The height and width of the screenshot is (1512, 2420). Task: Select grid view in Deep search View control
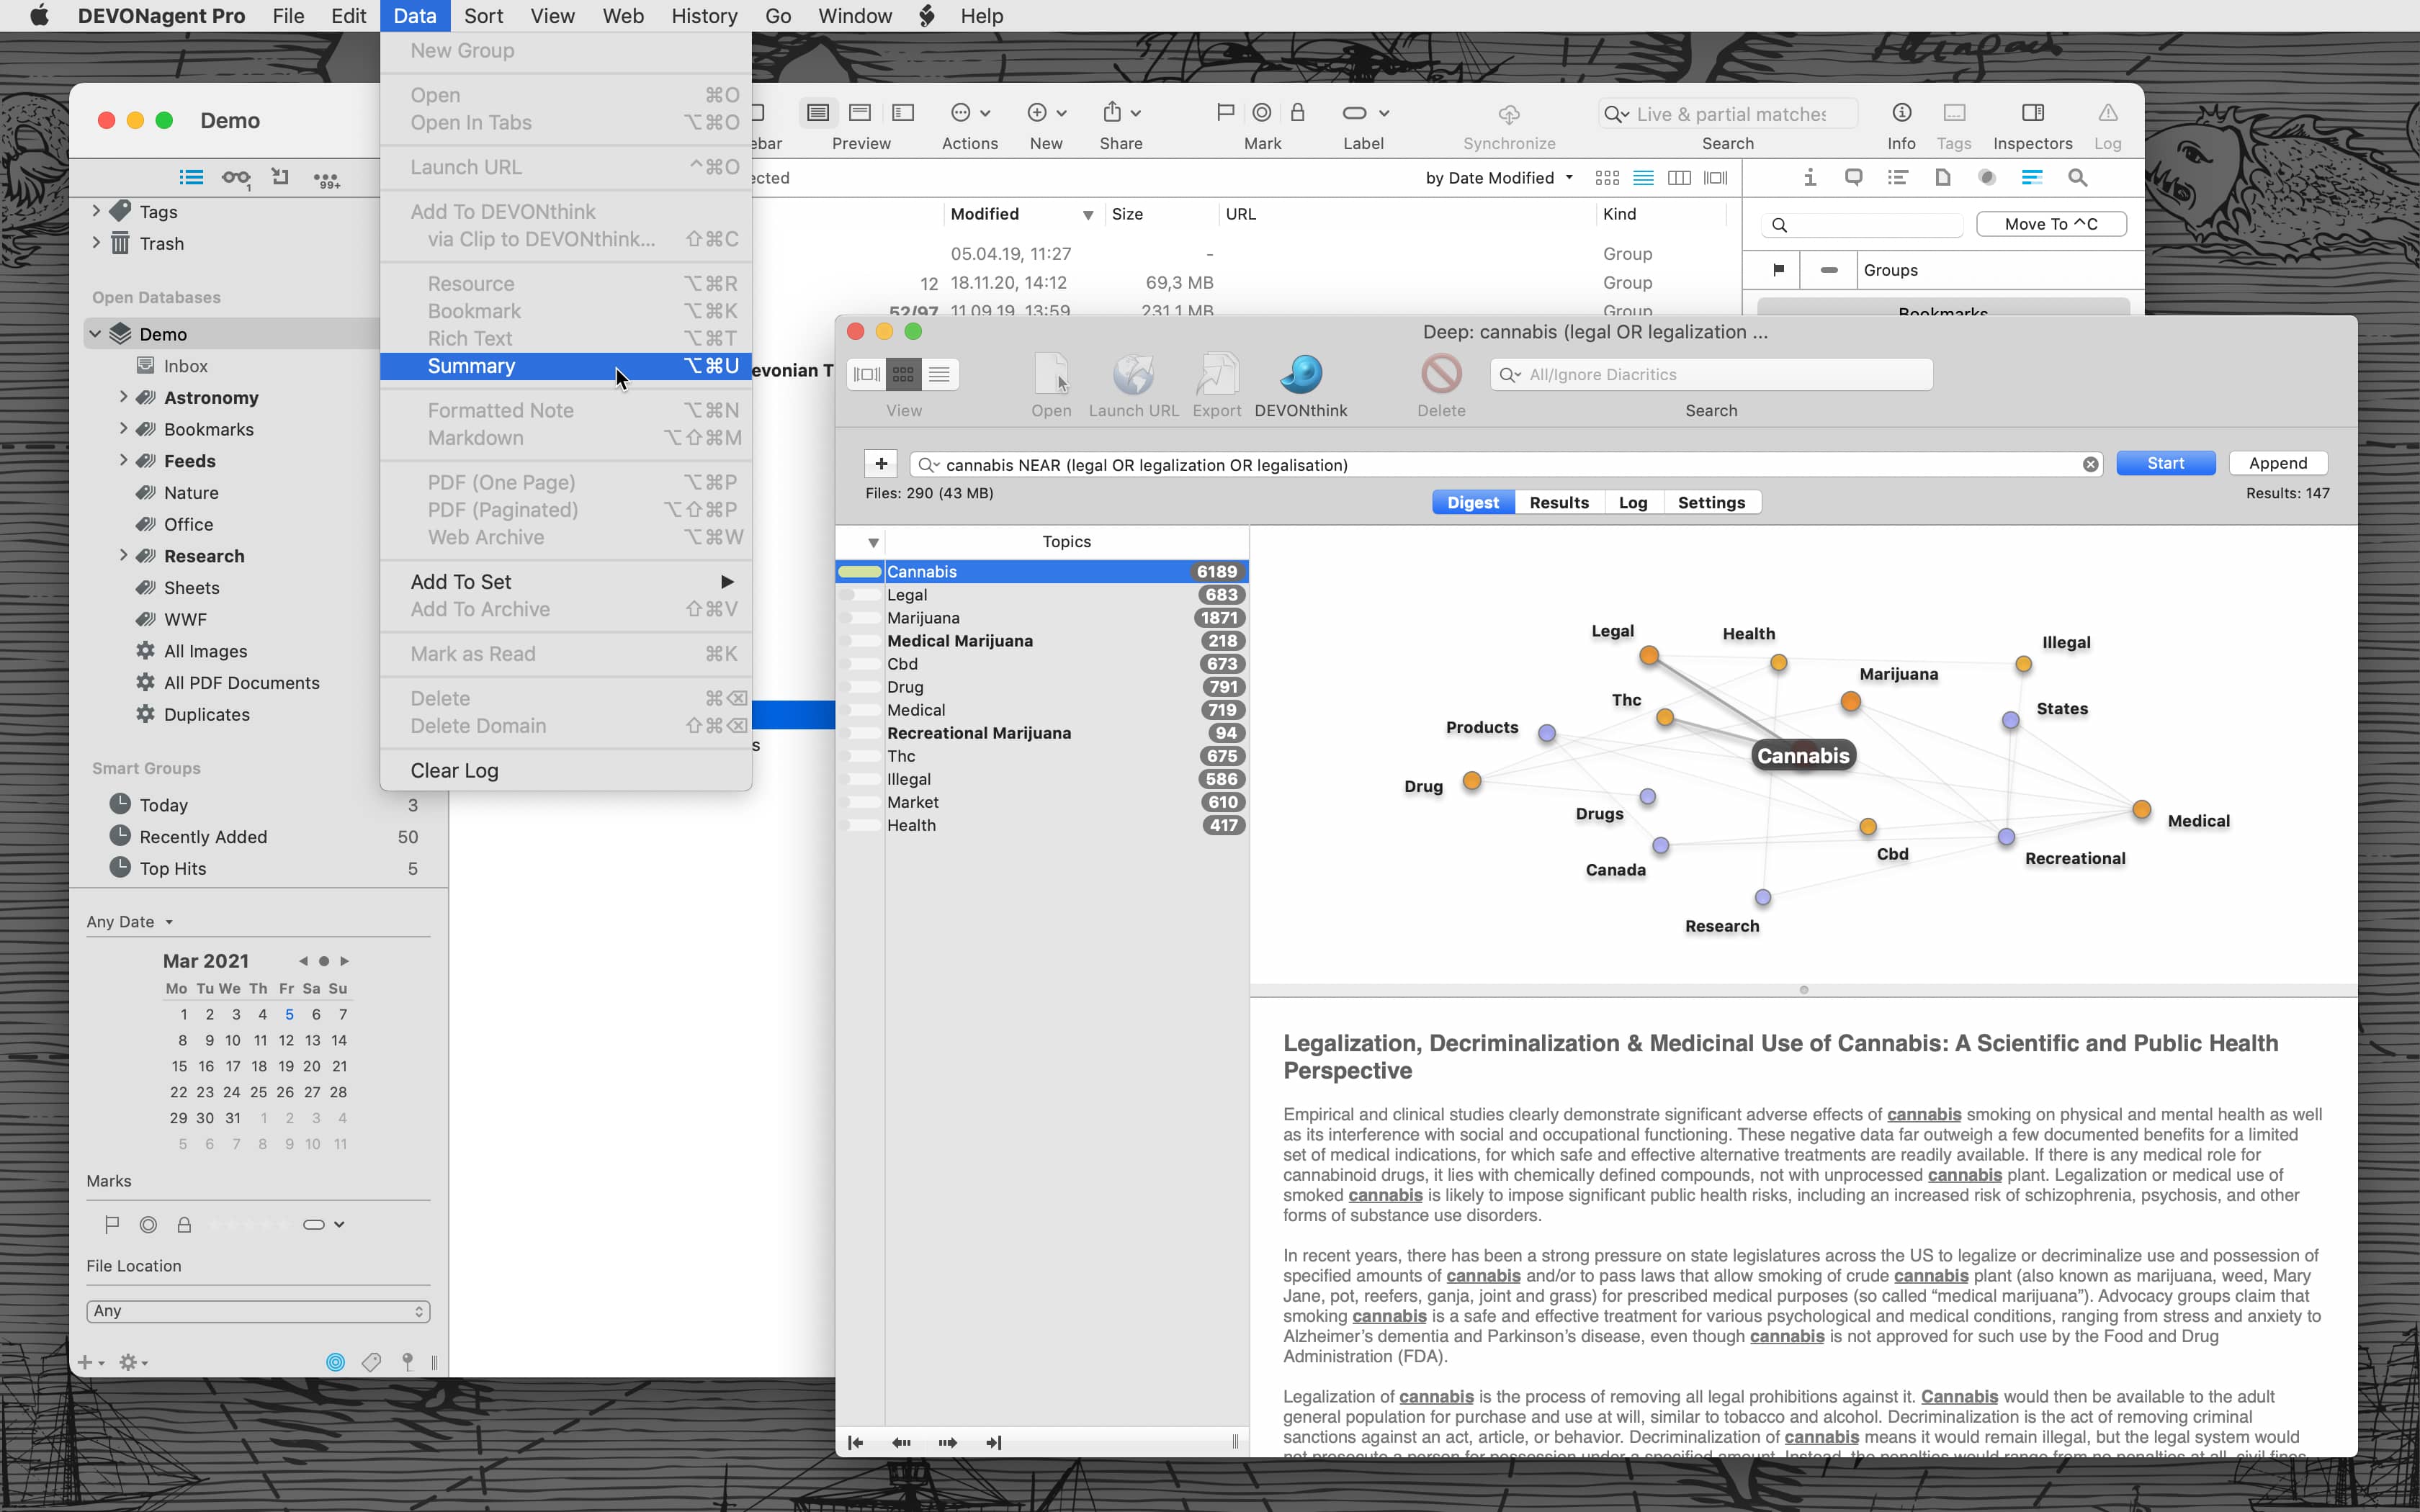(903, 374)
